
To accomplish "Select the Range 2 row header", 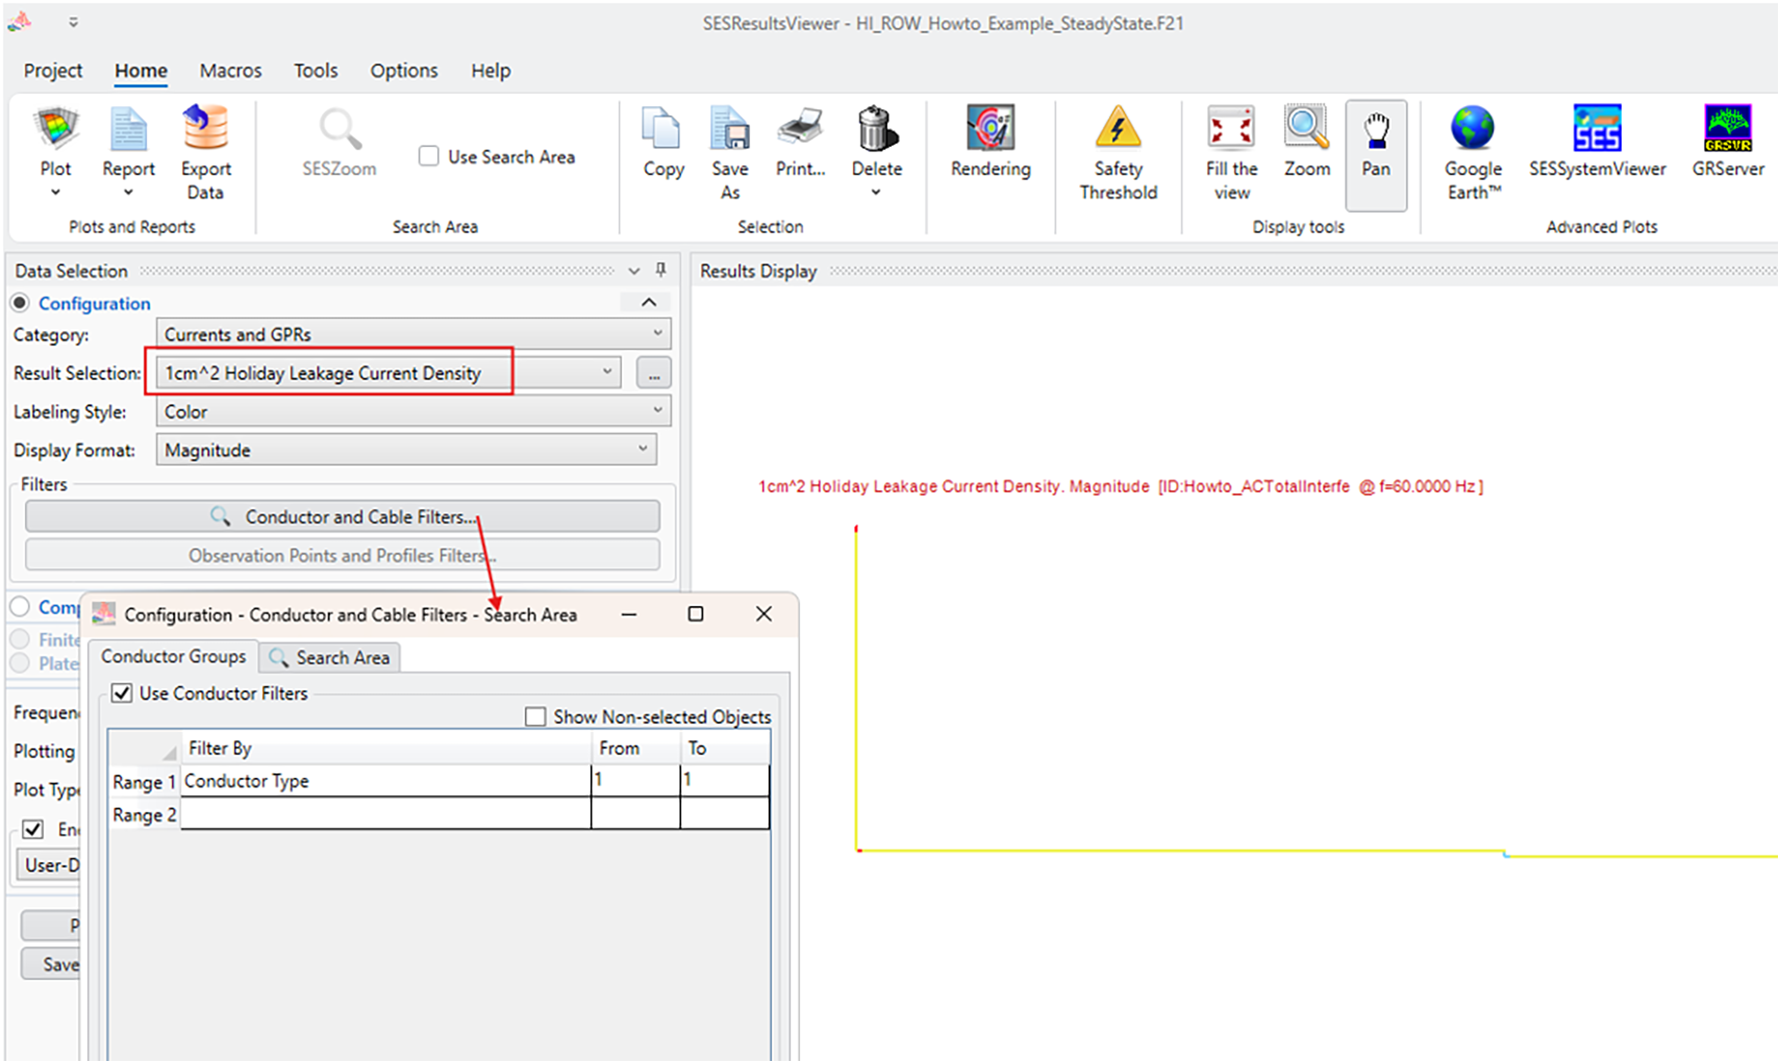I will (x=144, y=814).
